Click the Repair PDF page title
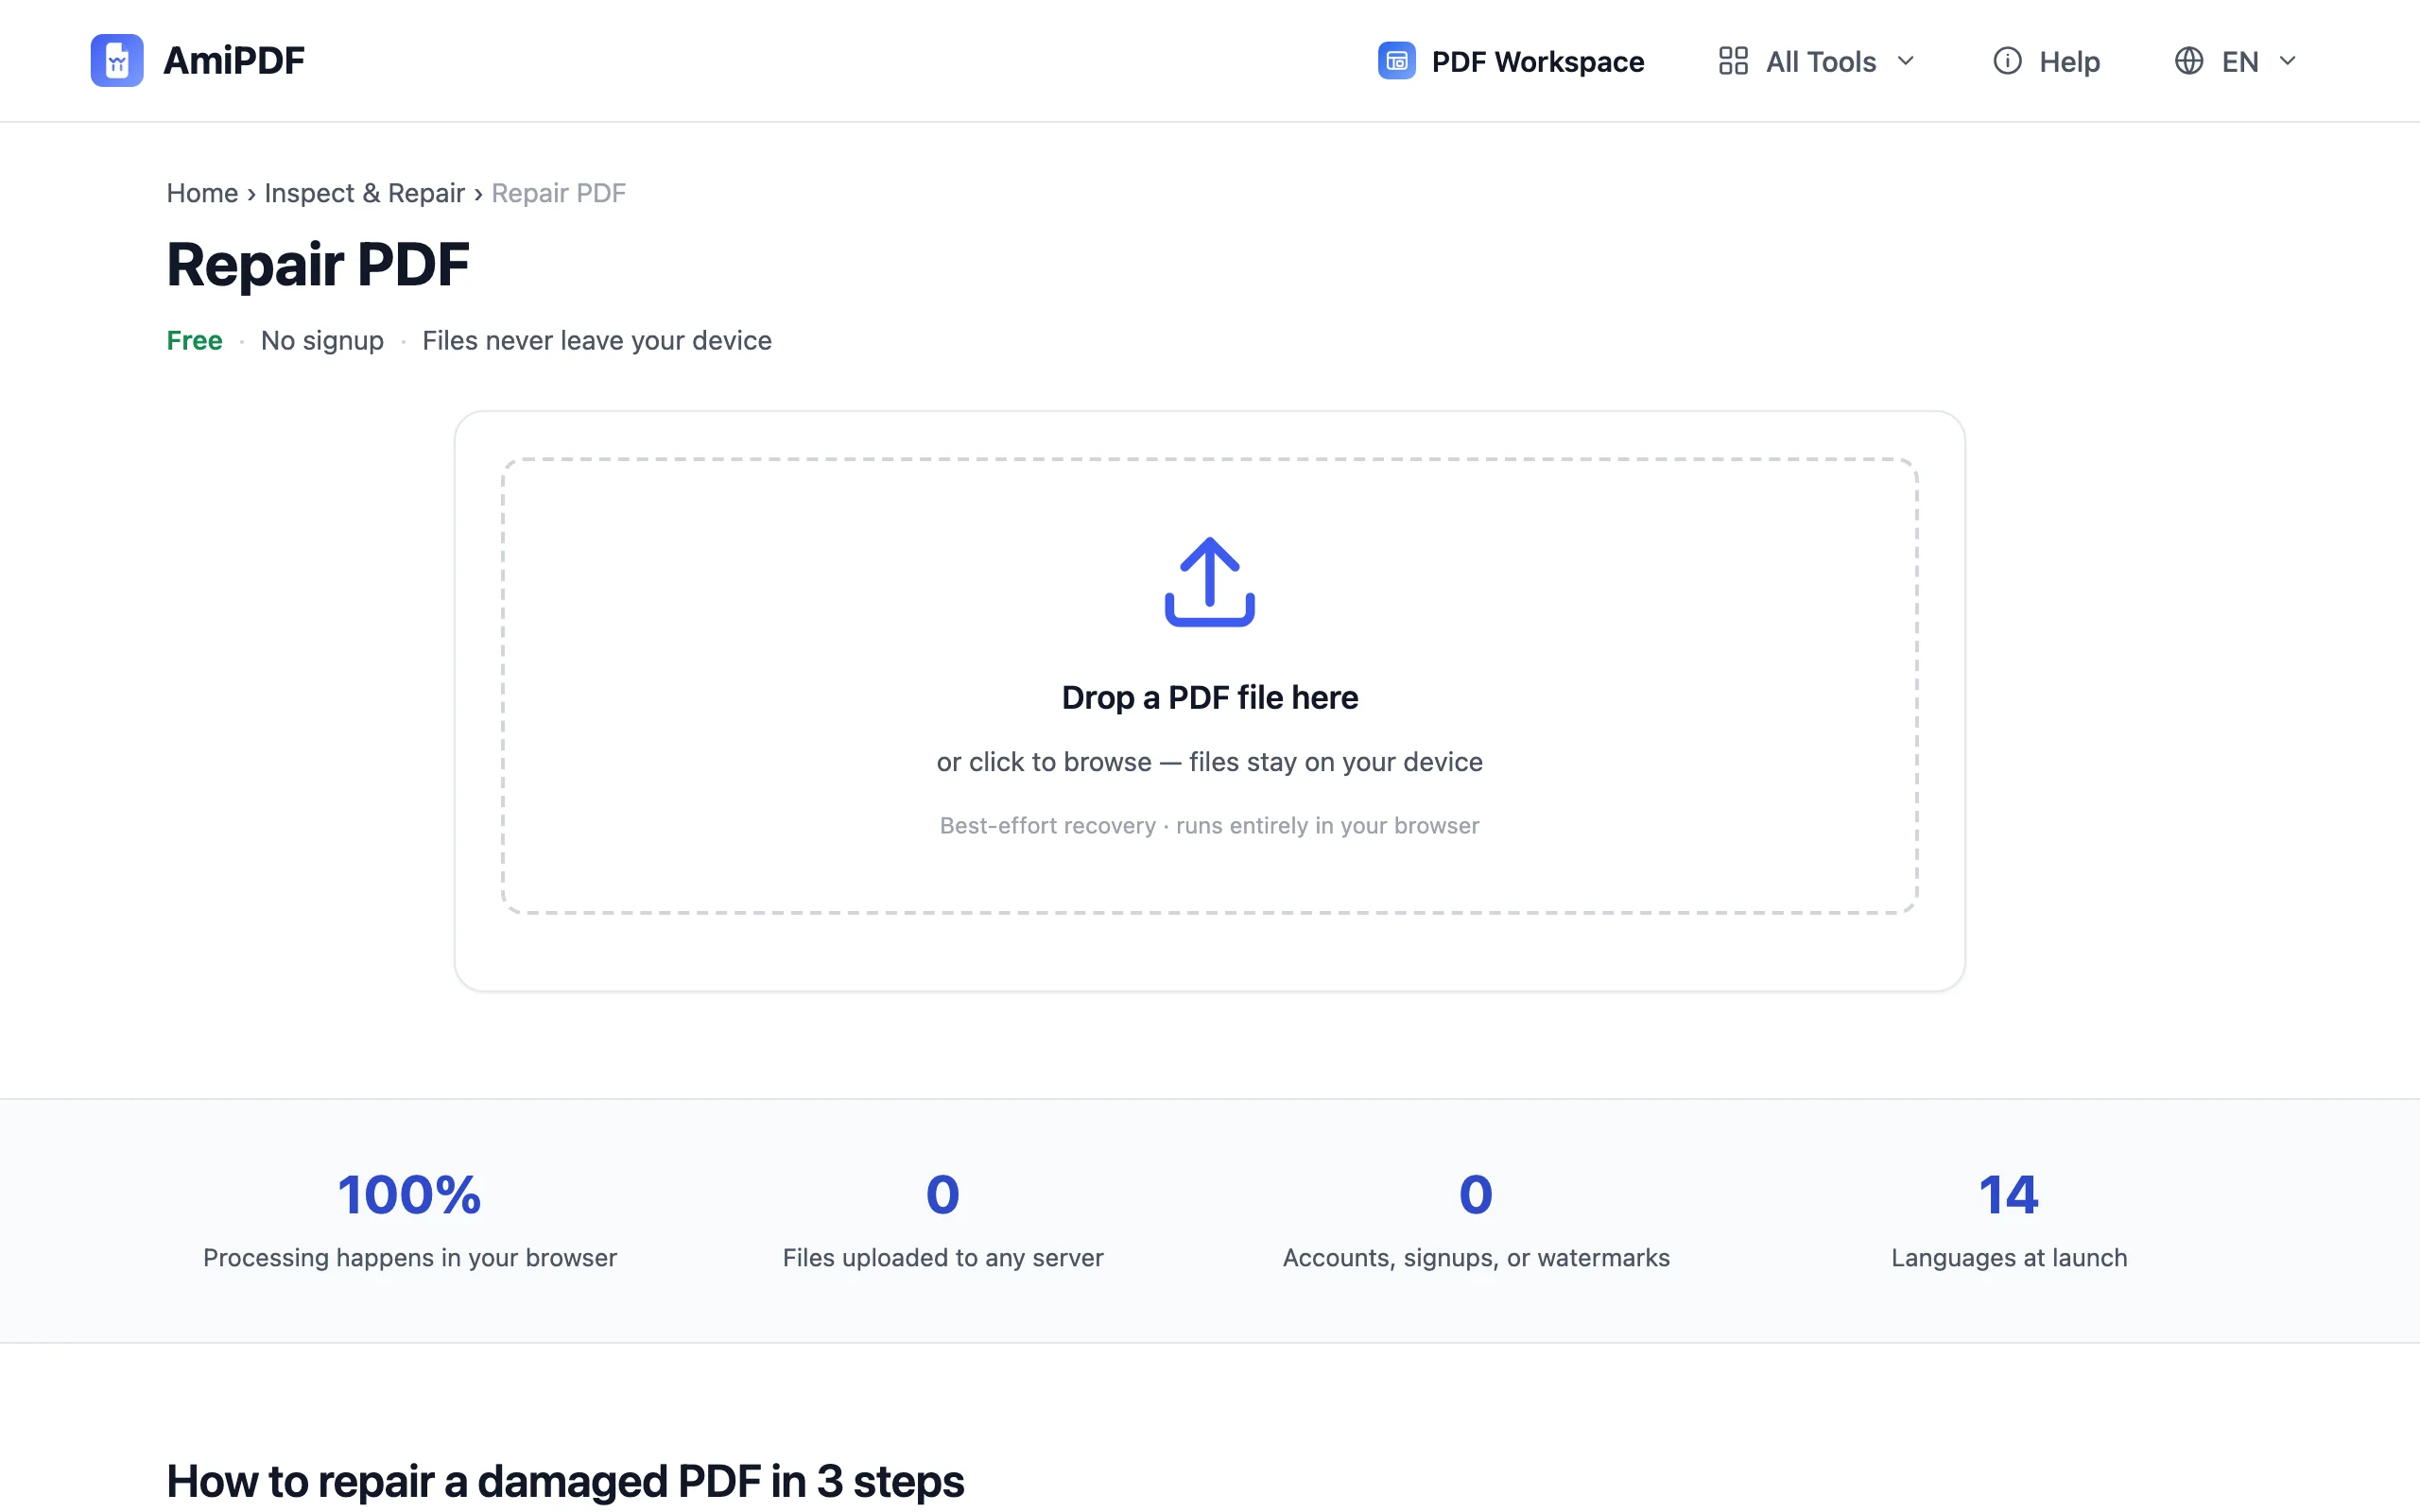 point(318,264)
